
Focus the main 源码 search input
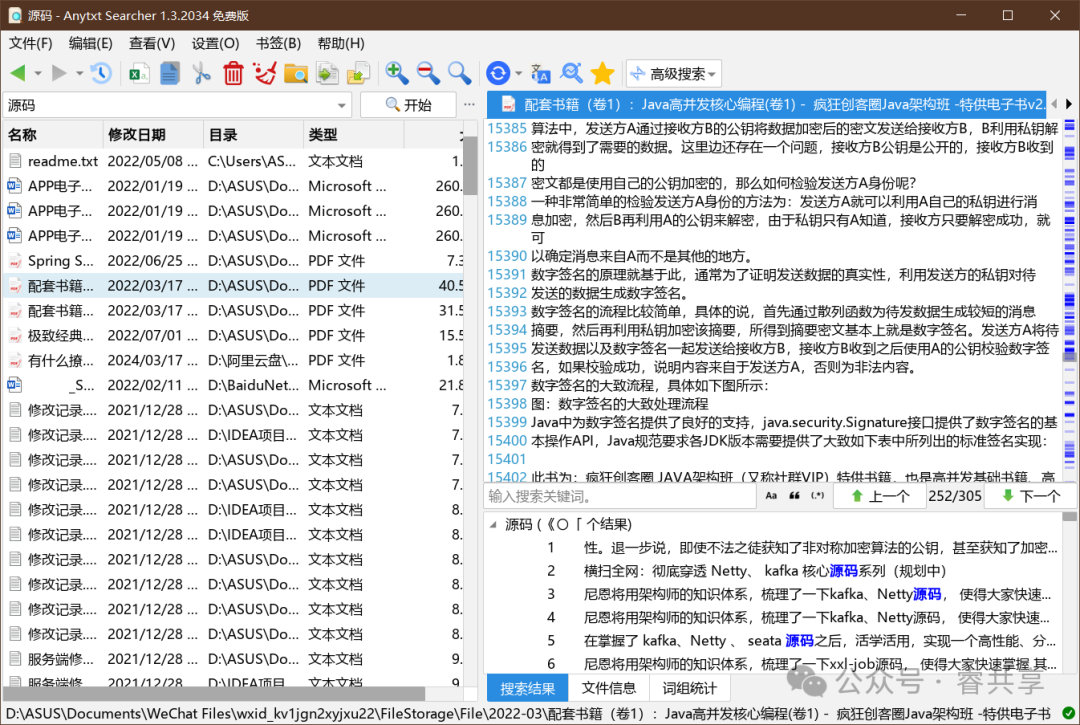[x=169, y=105]
